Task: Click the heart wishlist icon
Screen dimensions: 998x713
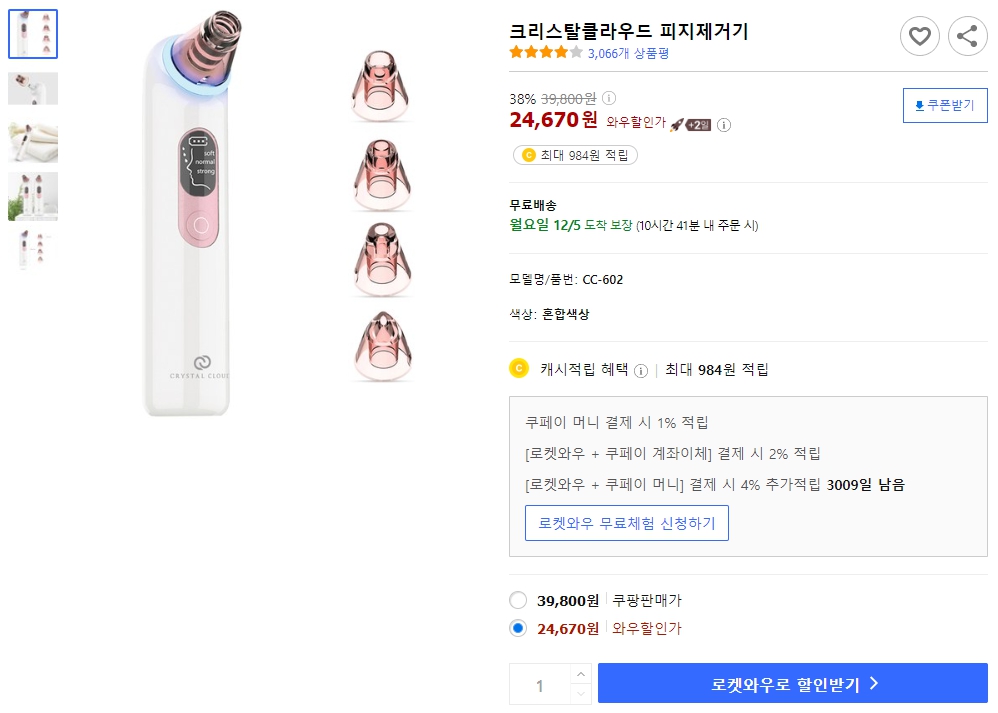Action: pos(920,36)
